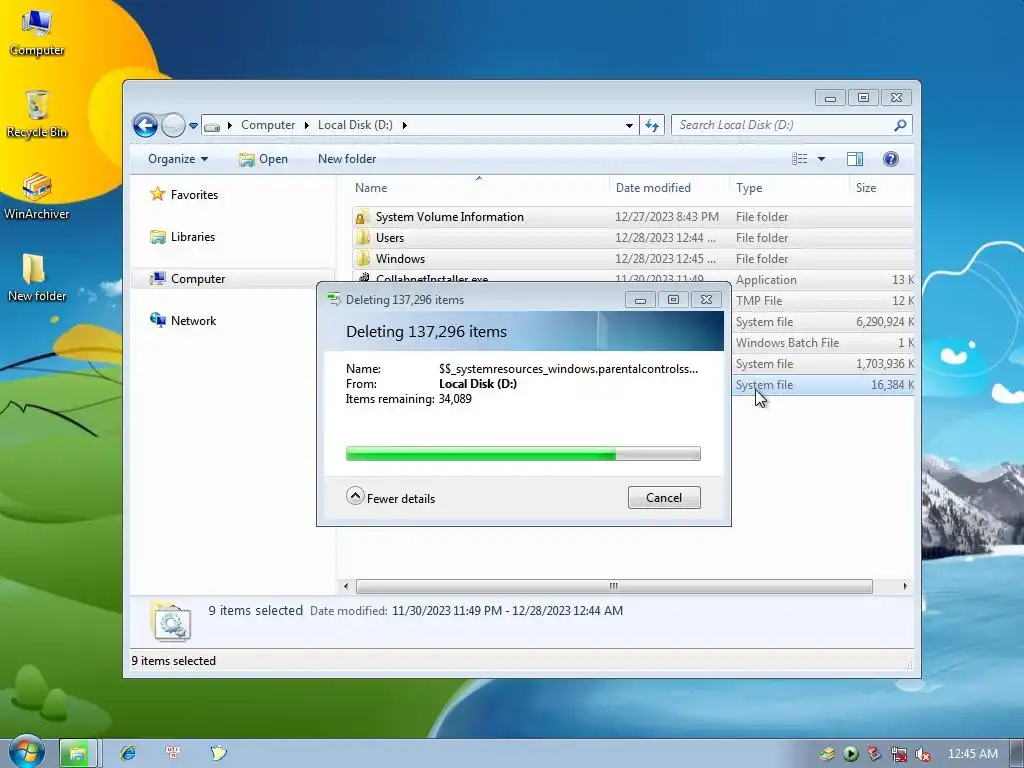The width and height of the screenshot is (1024, 768).
Task: Click the horizontal scrollbar left arrow
Action: coord(346,586)
